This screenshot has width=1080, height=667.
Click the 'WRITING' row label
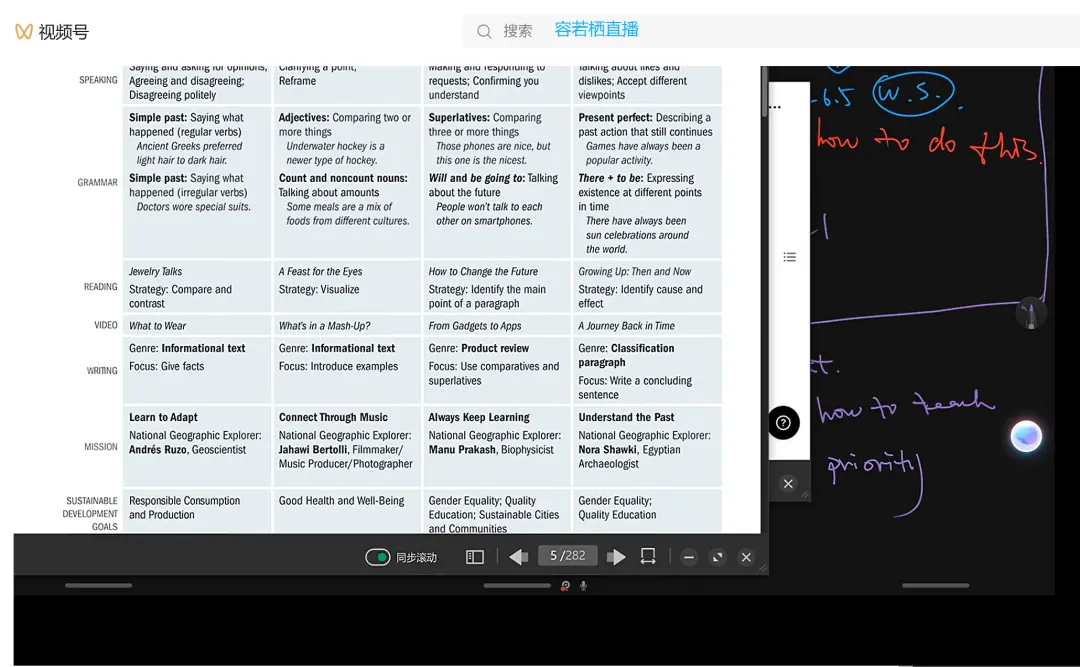tap(102, 371)
